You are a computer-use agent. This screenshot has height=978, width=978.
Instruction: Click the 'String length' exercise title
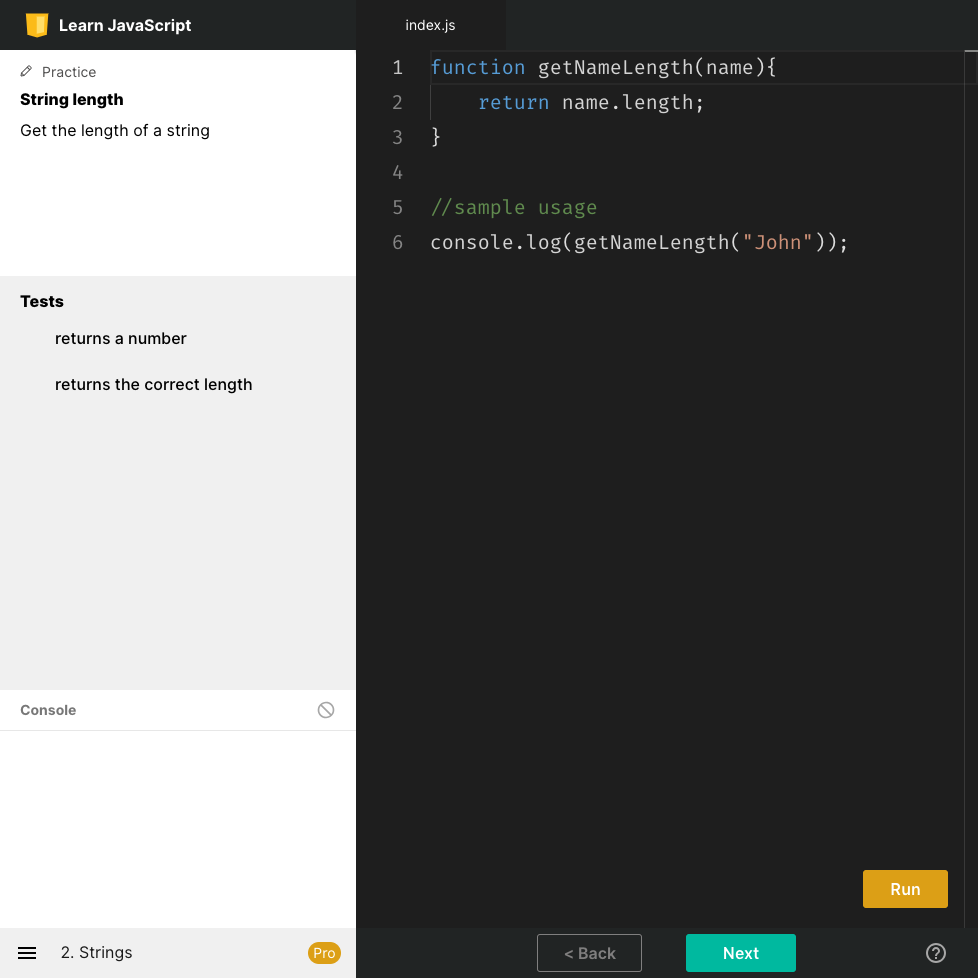[71, 99]
